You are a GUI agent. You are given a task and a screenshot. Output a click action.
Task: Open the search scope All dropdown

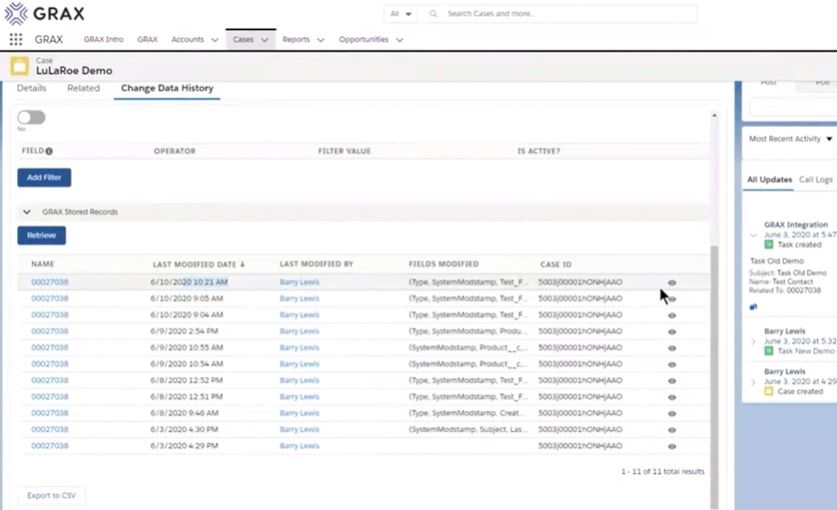click(400, 14)
